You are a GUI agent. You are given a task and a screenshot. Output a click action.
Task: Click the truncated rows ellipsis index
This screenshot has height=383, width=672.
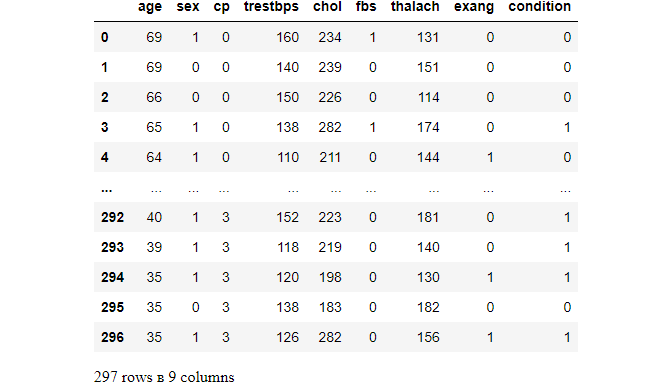[x=106, y=190]
